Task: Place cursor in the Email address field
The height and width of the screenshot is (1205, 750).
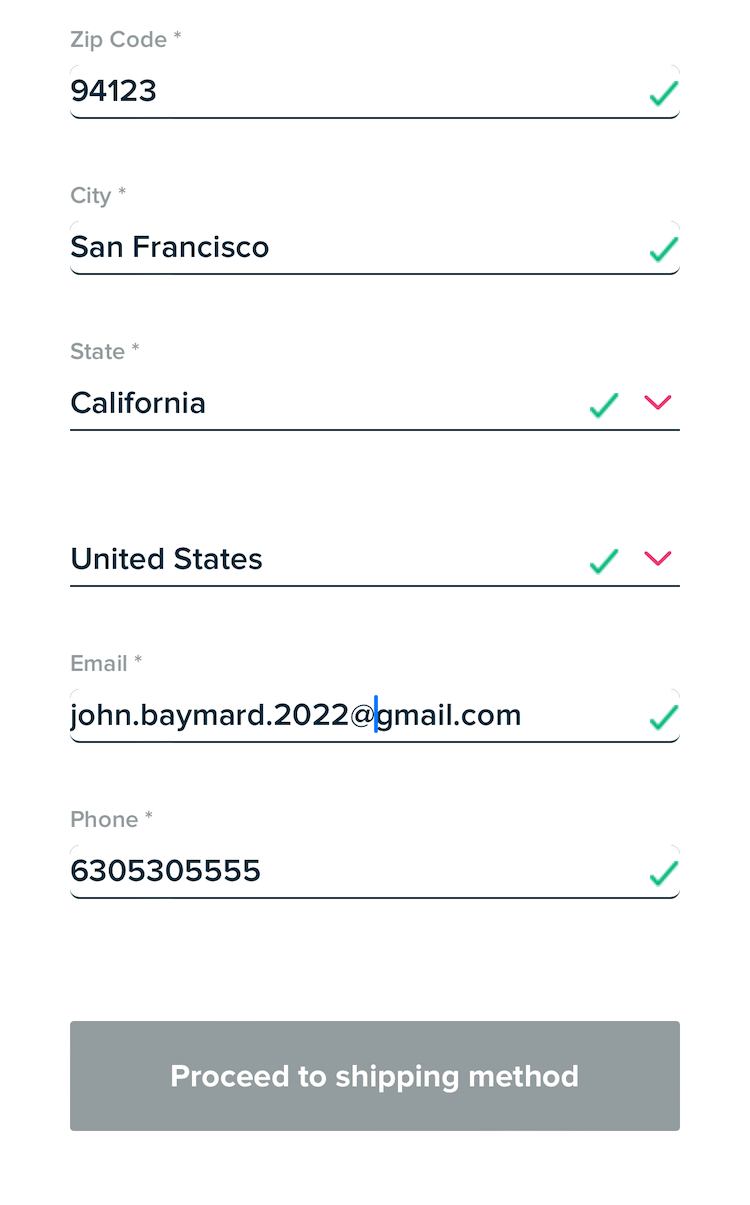Action: pos(296,716)
